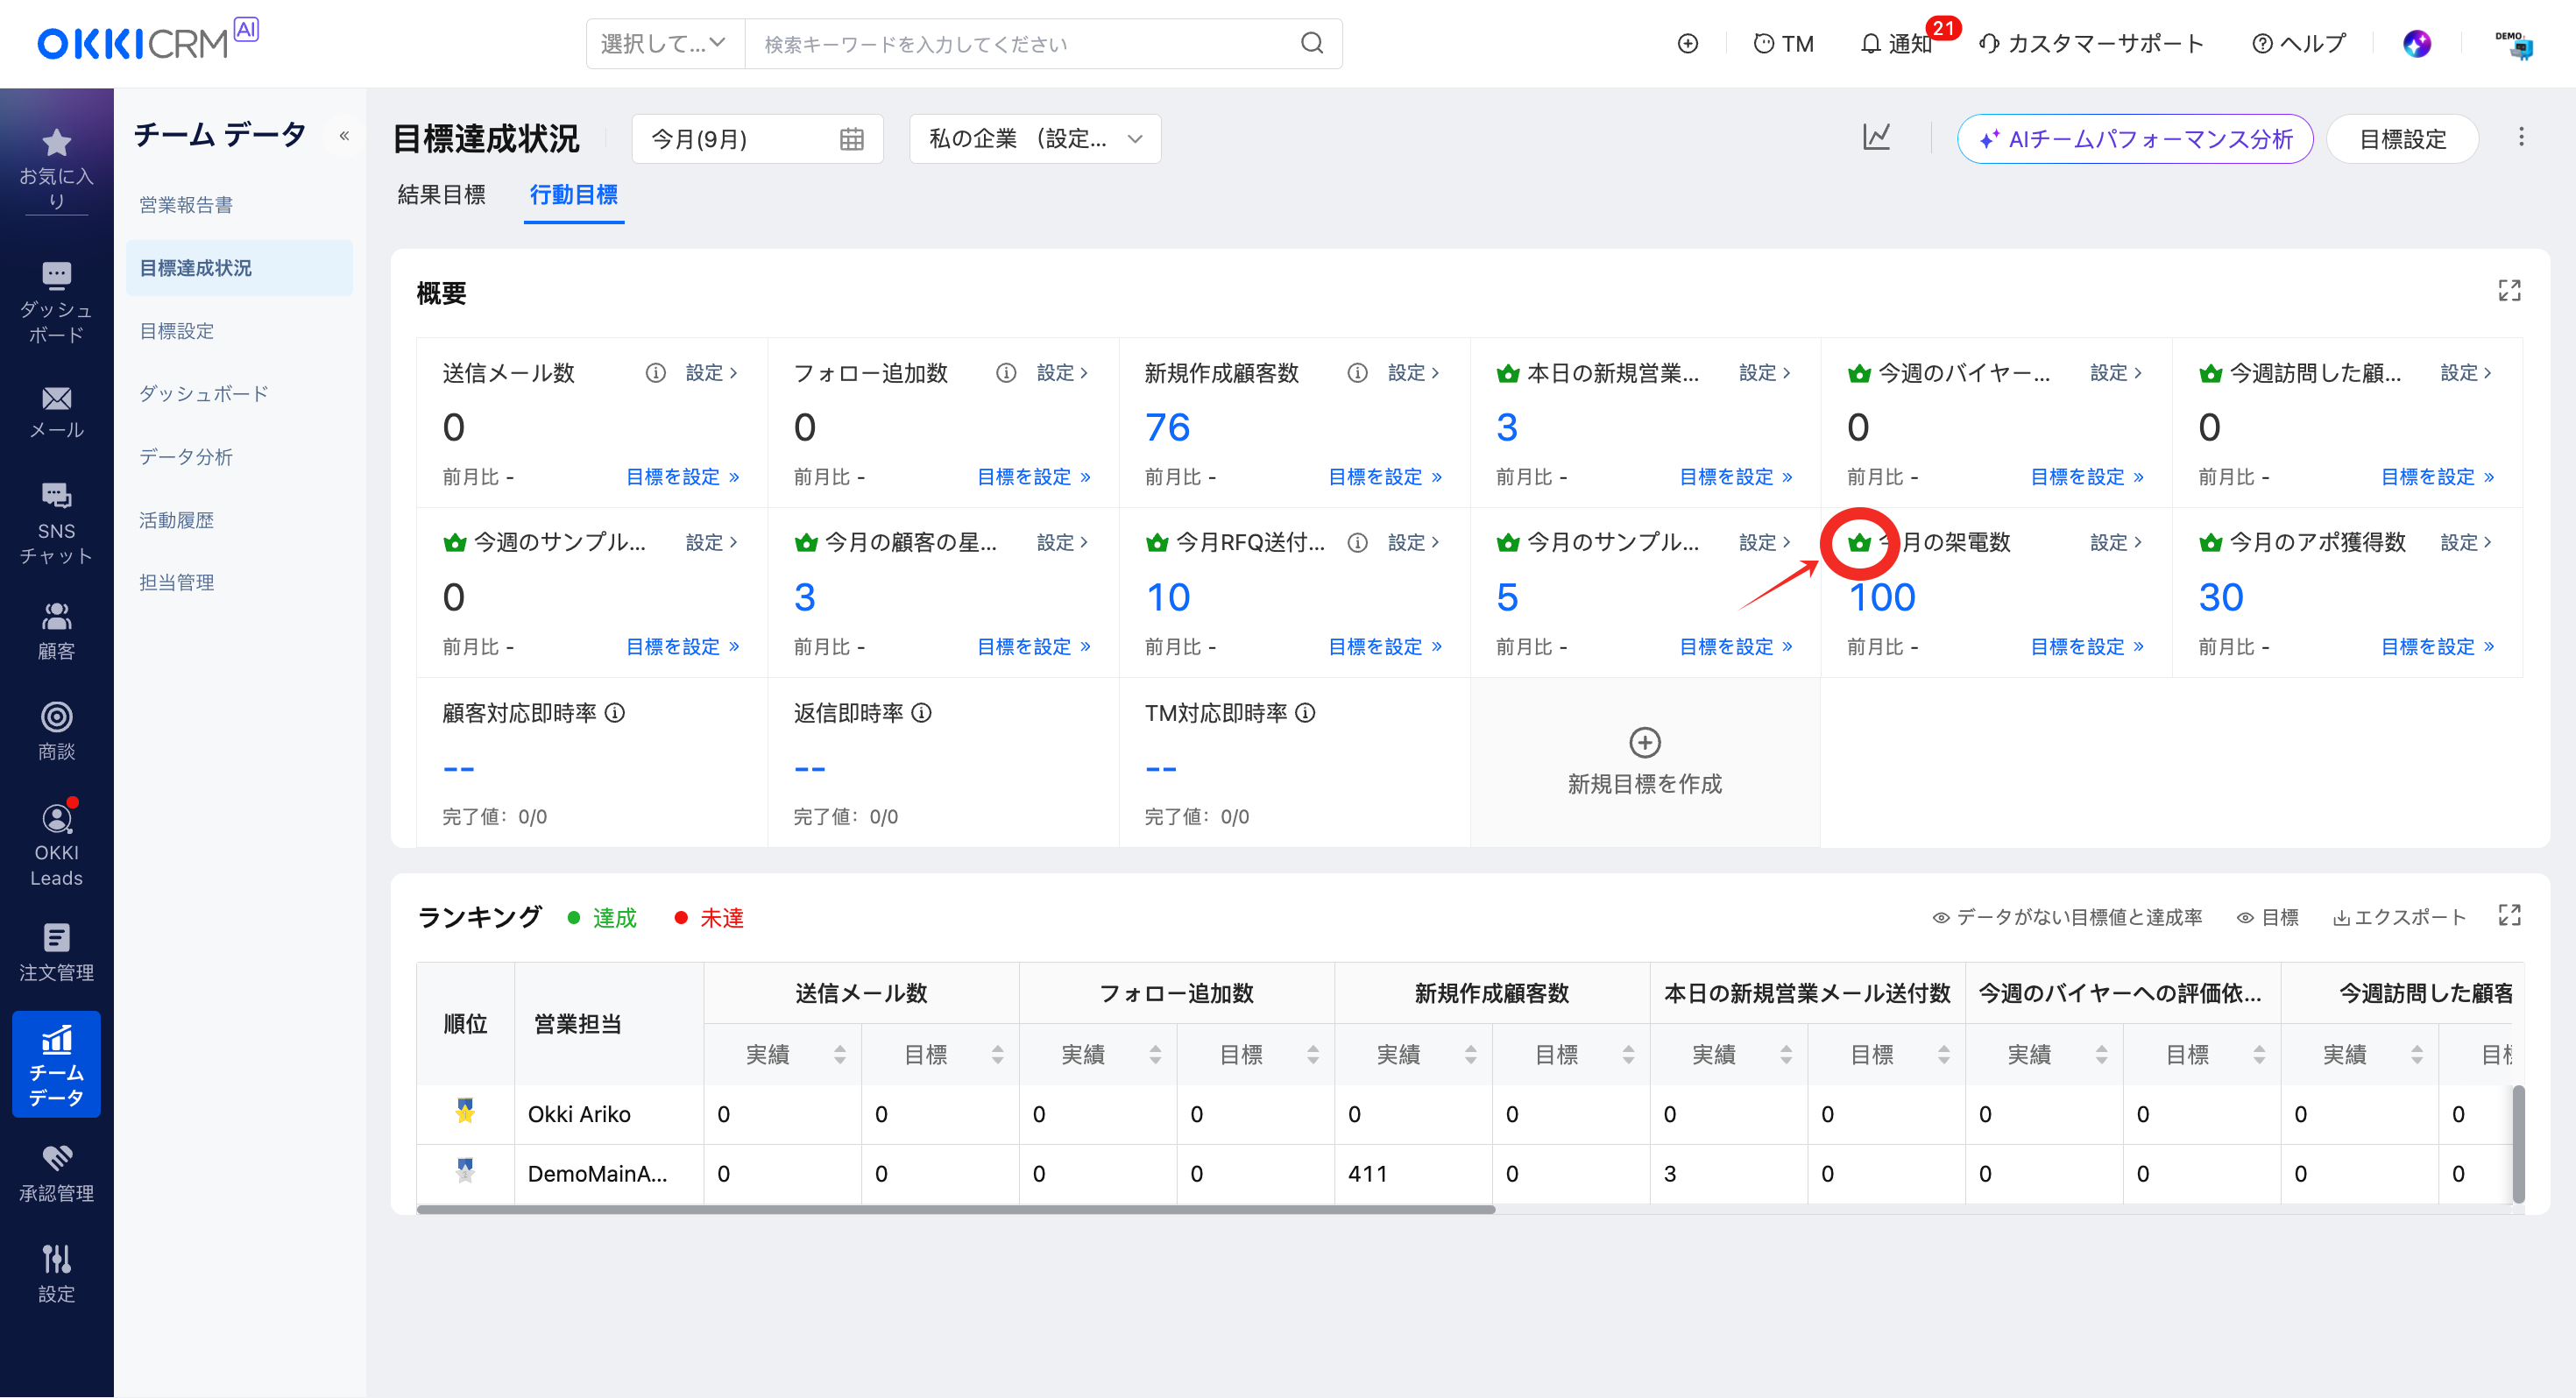Open the 今月(9月) date picker
Image resolution: width=2576 pixels, height=1398 pixels.
[756, 139]
